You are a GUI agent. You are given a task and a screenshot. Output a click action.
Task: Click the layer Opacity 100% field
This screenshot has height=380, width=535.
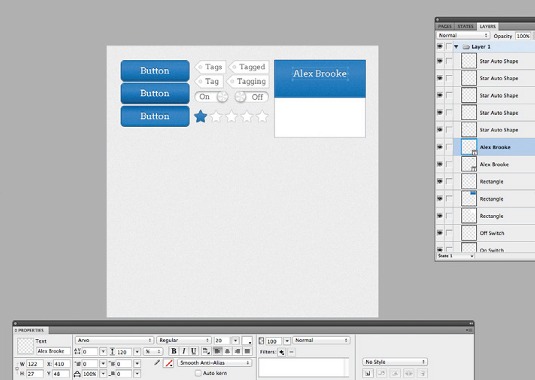pyautogui.click(x=523, y=35)
